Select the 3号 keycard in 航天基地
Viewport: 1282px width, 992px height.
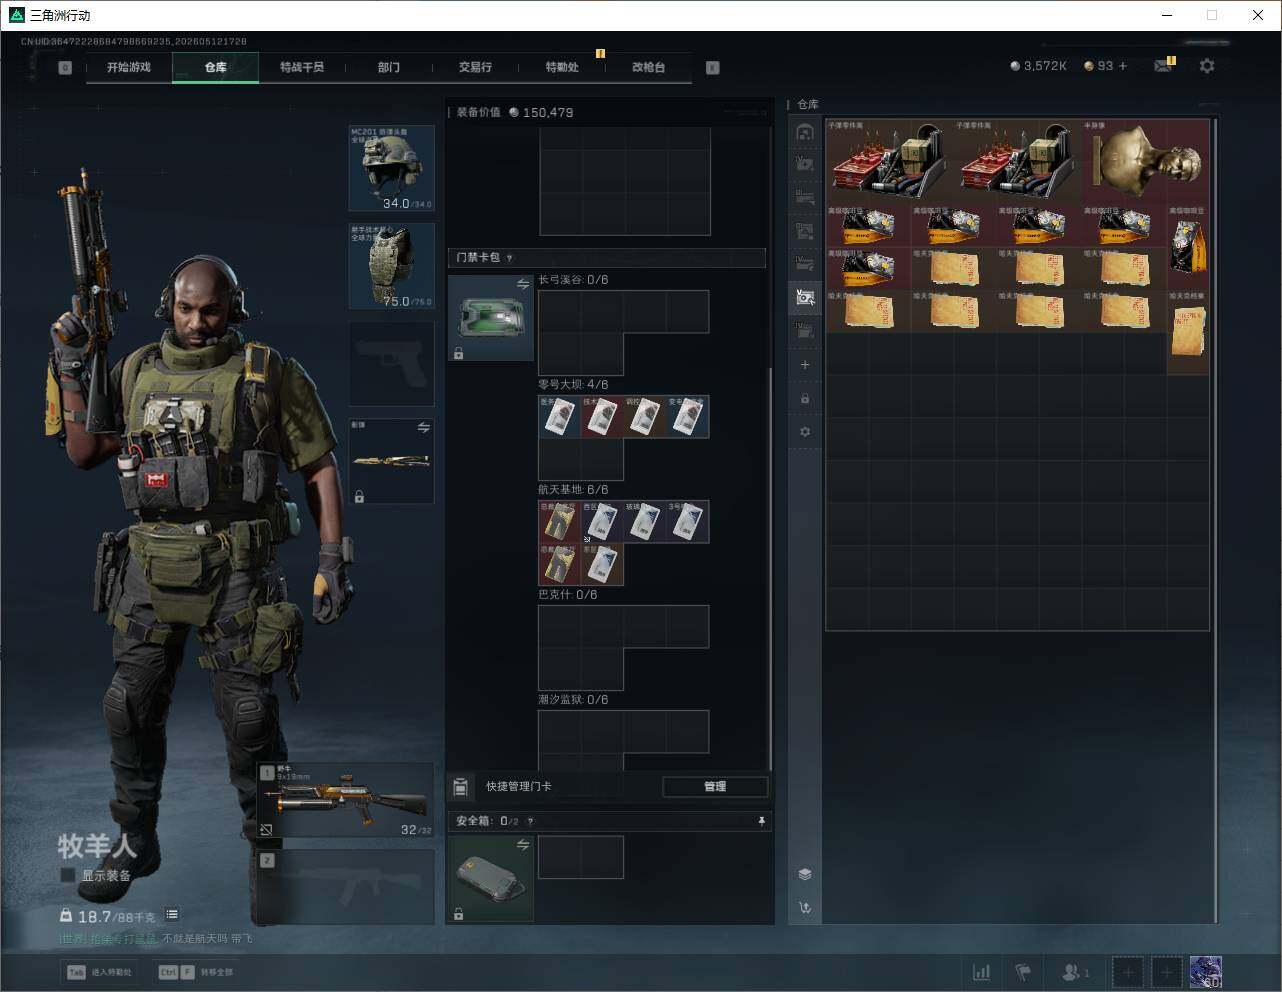click(x=688, y=522)
